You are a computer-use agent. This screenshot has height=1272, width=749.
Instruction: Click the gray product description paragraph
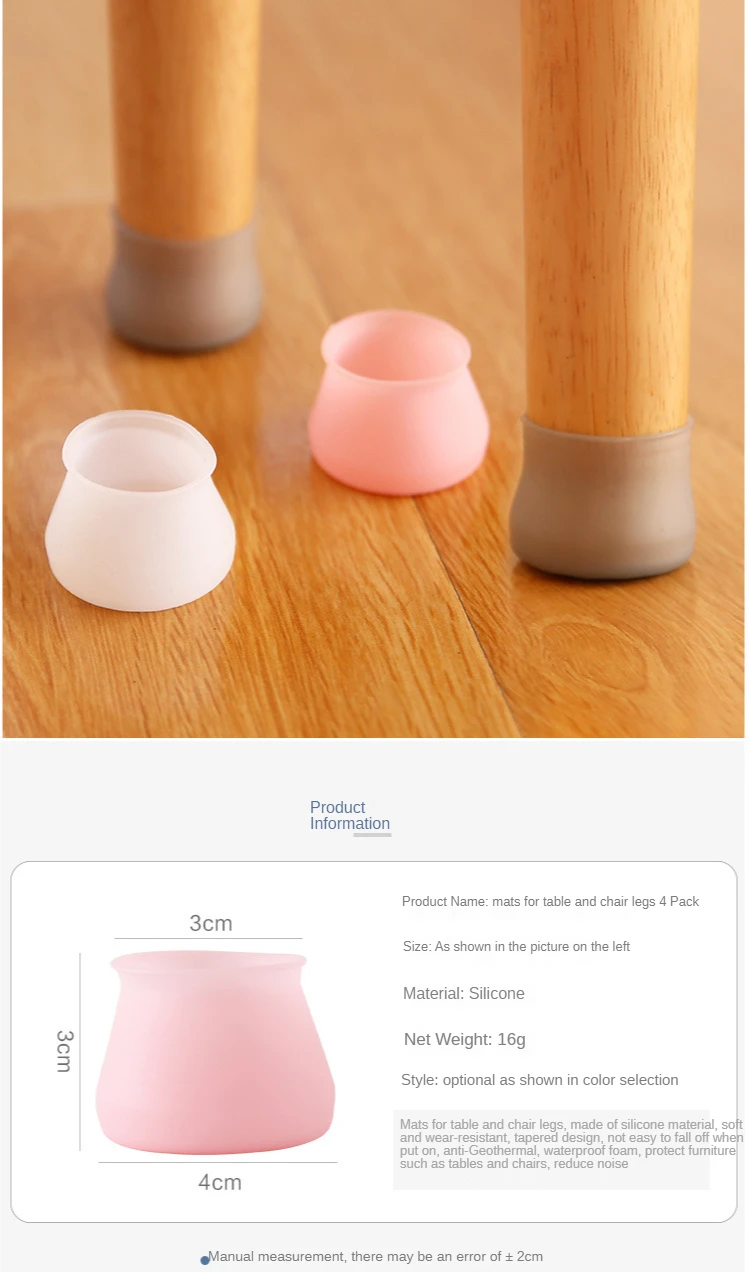(571, 1144)
